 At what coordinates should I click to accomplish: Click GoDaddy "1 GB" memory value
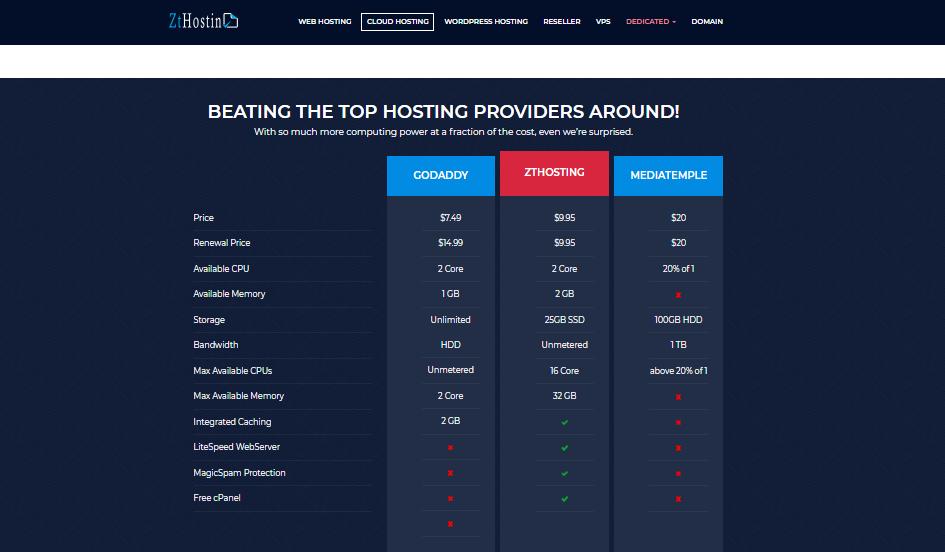[x=450, y=294]
